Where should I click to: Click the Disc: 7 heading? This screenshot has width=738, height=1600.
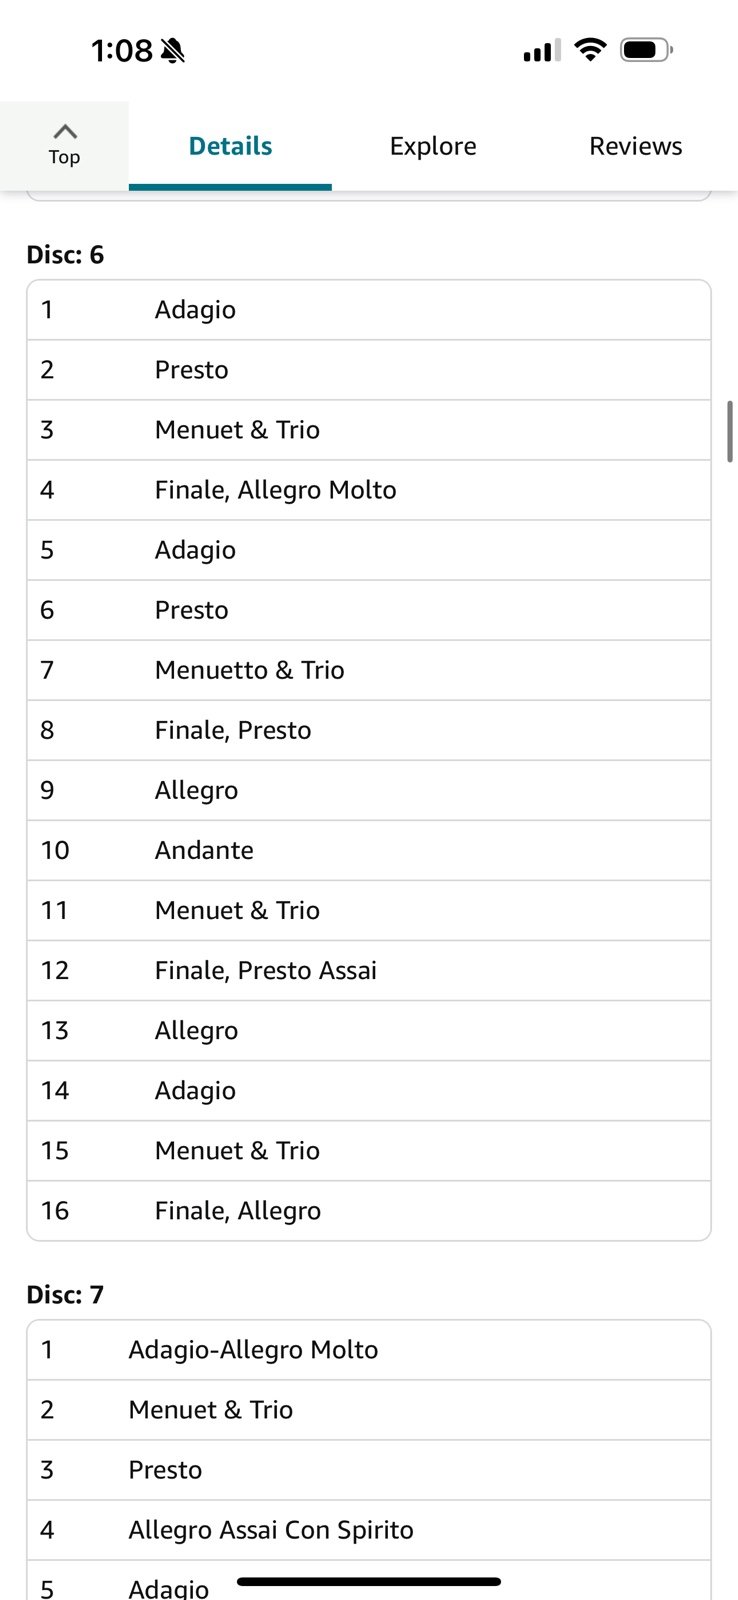[x=65, y=1295]
